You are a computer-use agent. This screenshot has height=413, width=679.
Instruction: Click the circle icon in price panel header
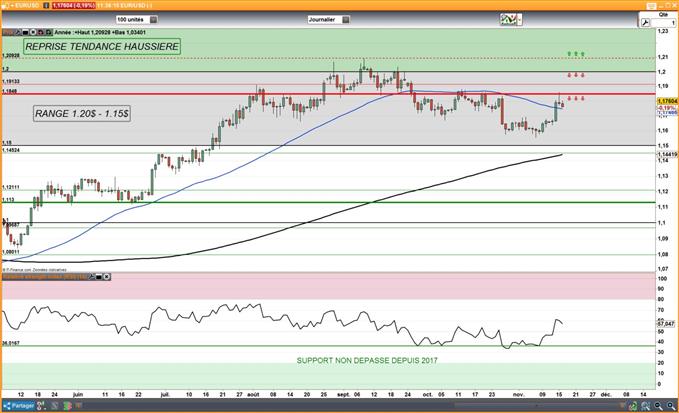pyautogui.click(x=33, y=32)
